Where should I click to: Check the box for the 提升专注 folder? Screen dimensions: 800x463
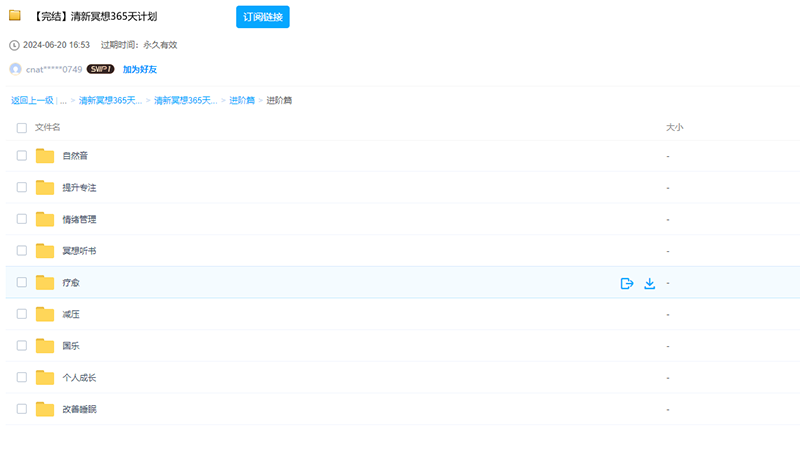(22, 187)
